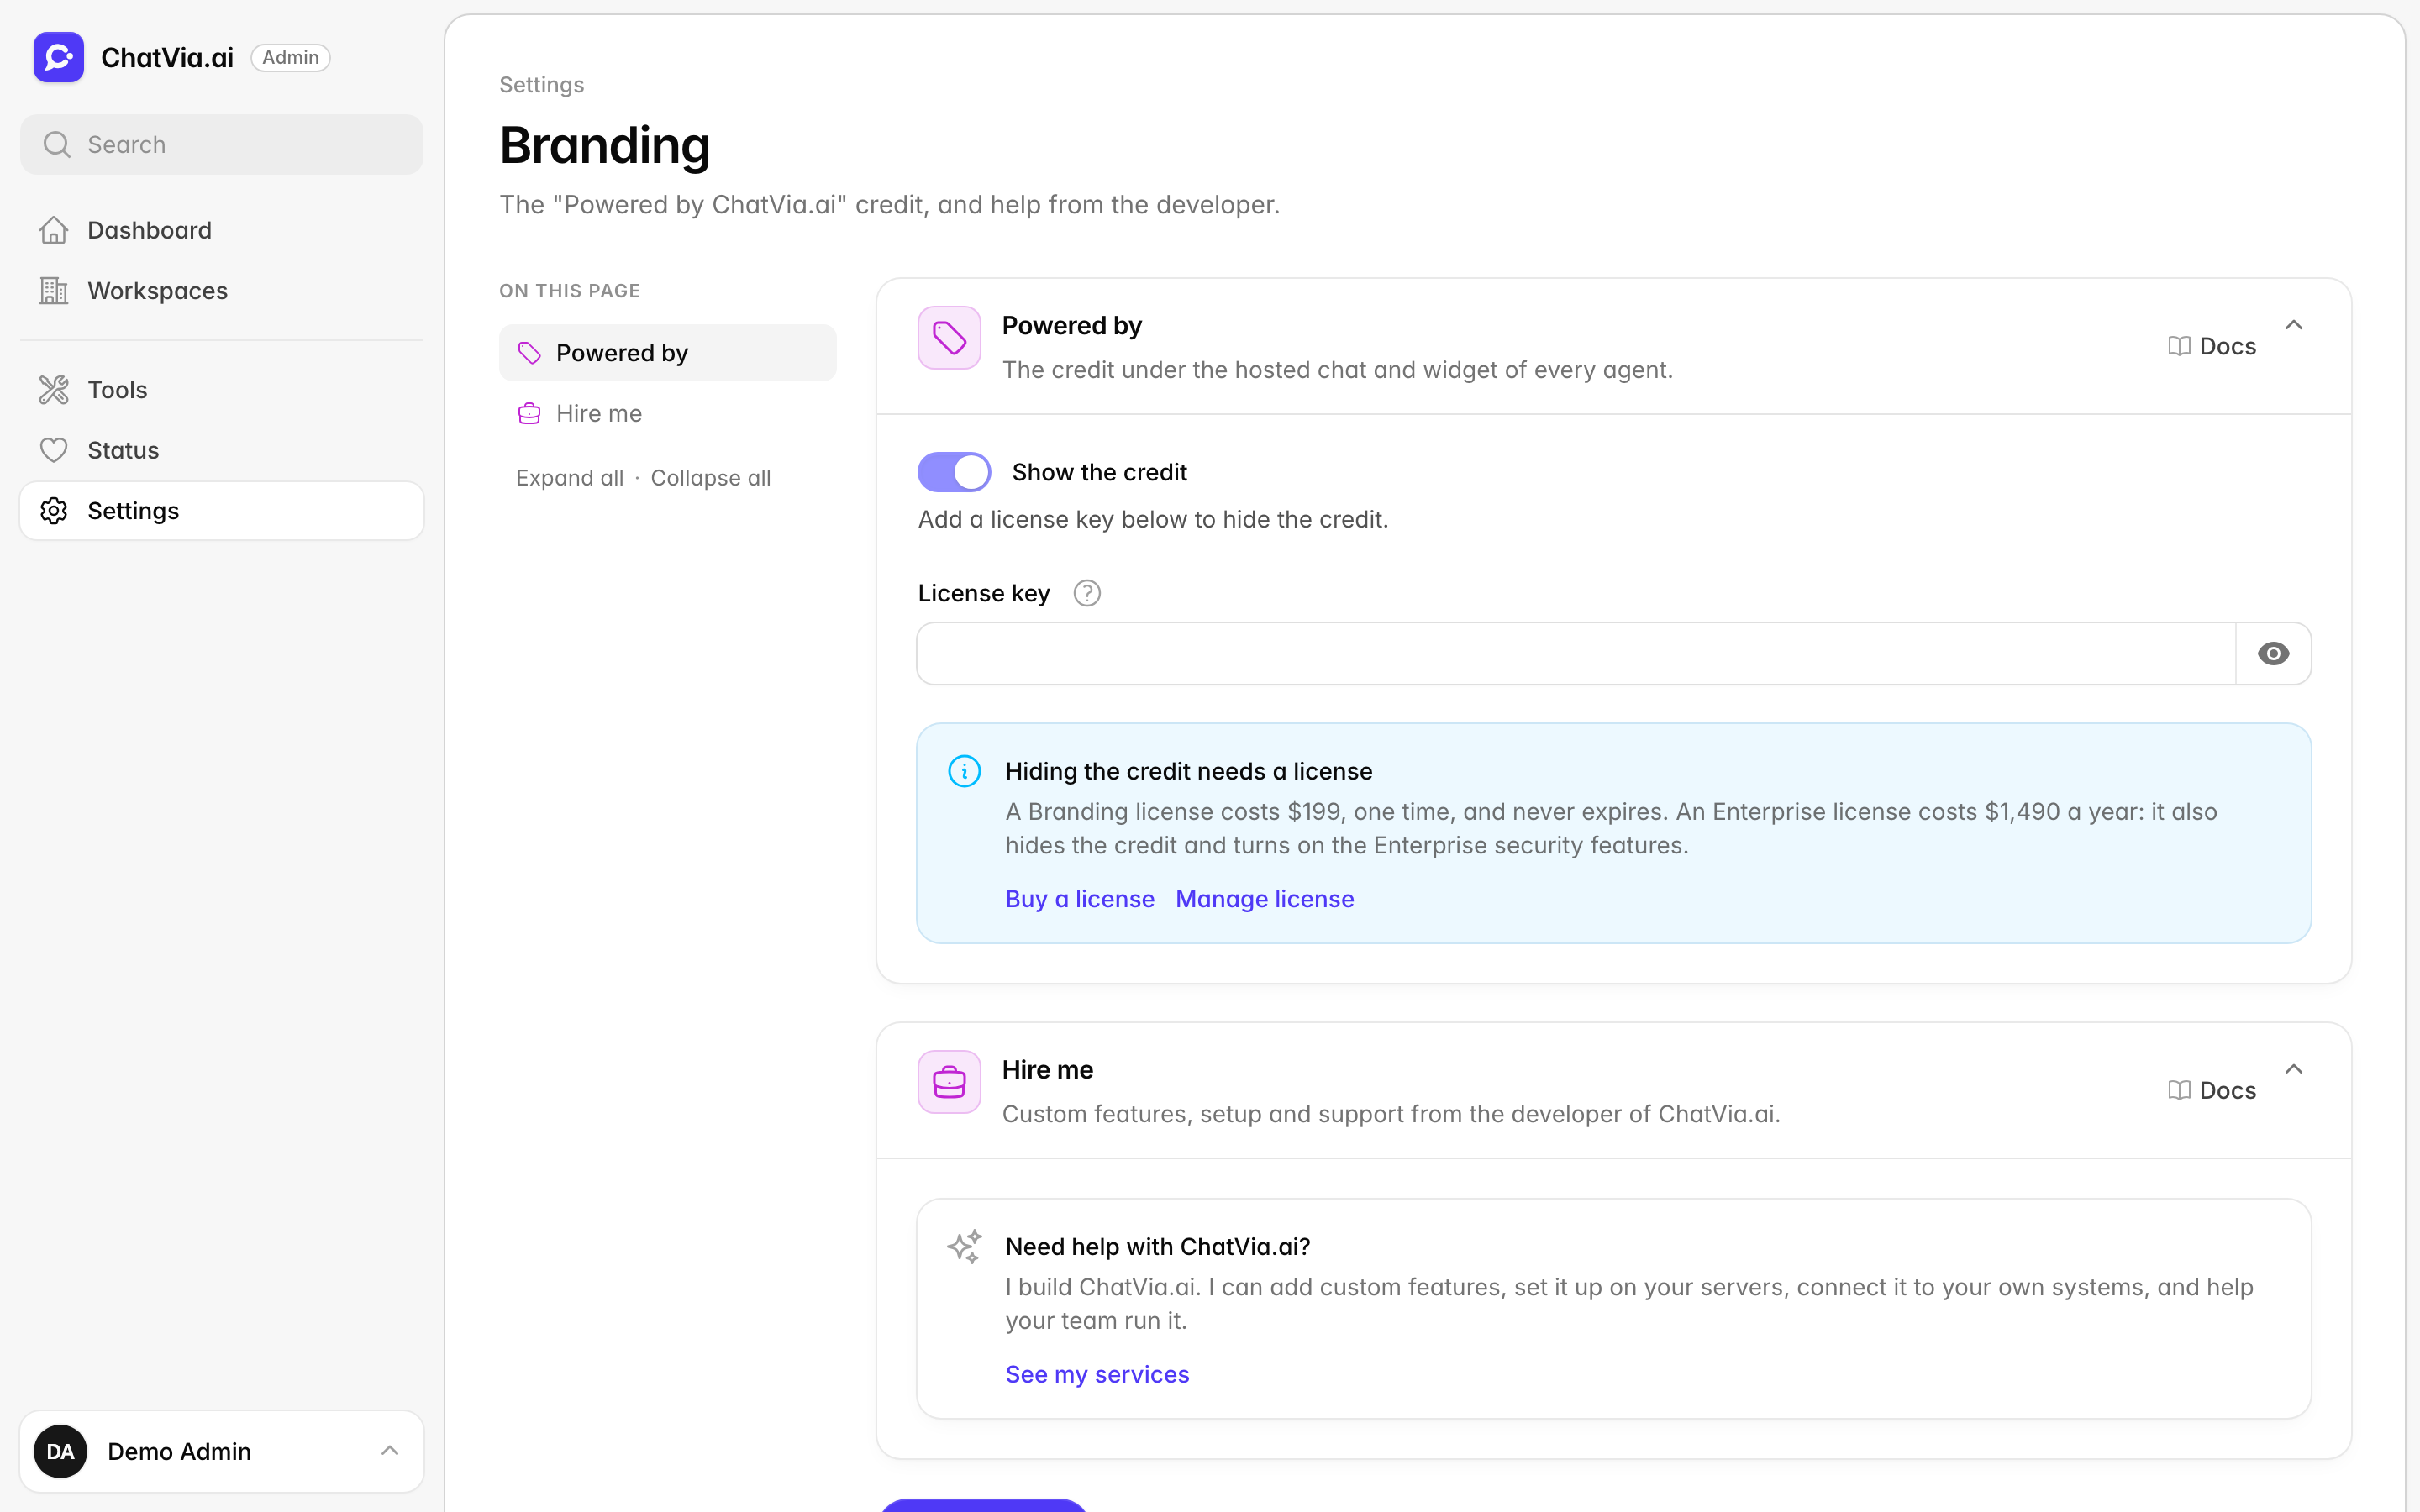Click the Manage license link
Image resolution: width=2420 pixels, height=1512 pixels.
[1264, 898]
